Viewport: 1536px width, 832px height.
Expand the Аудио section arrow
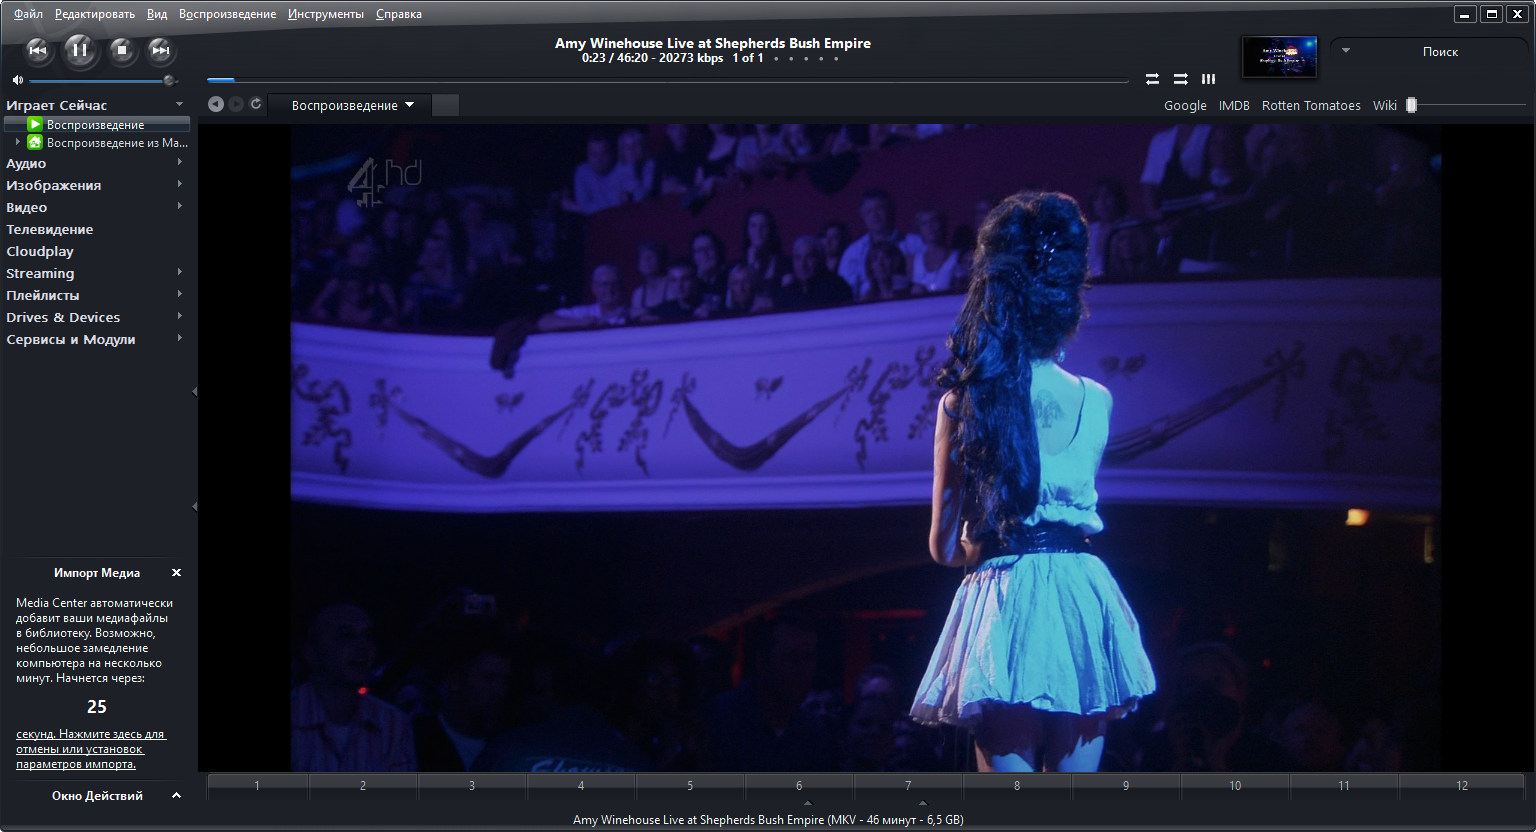(x=180, y=162)
